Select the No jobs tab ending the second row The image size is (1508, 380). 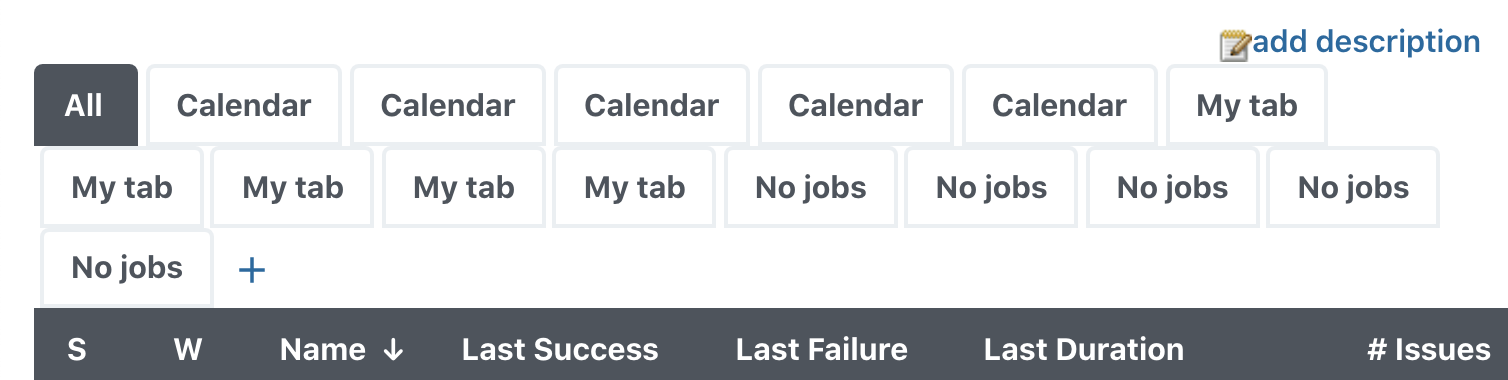1353,187
